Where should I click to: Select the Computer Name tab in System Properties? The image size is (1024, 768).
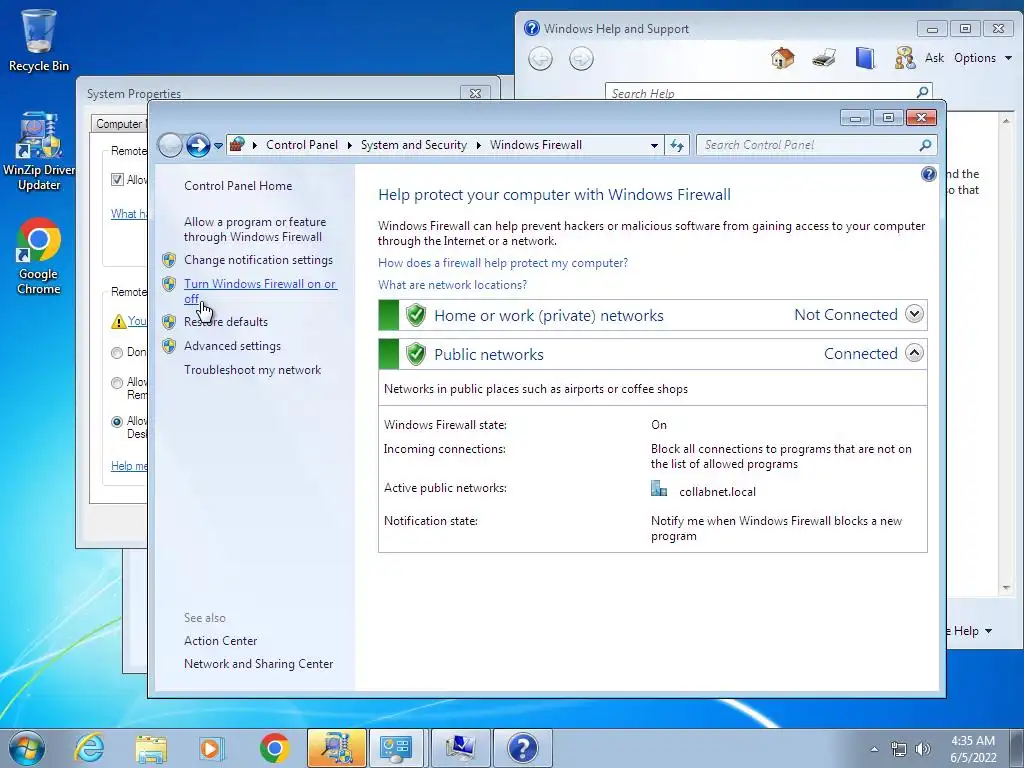[x=120, y=124]
